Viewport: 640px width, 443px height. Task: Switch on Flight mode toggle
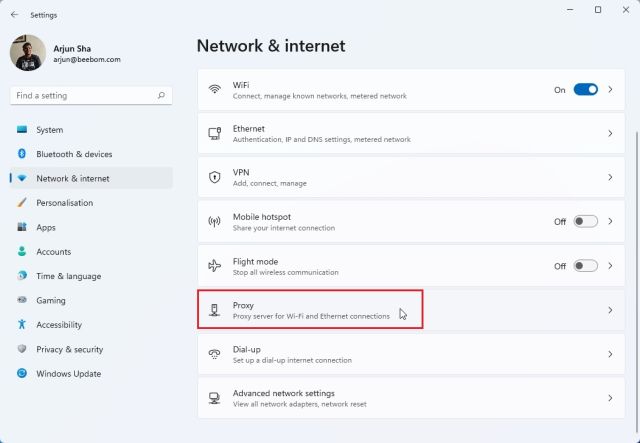pyautogui.click(x=585, y=266)
